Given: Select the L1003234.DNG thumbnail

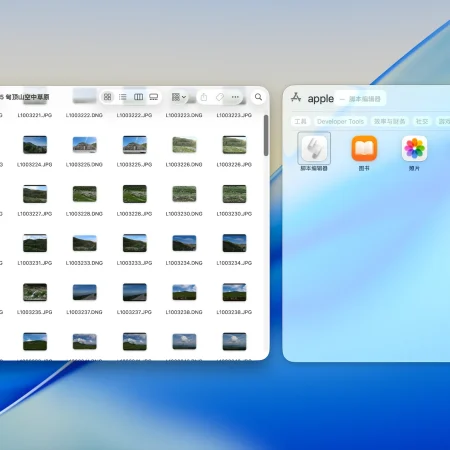Looking at the screenshot, I should [x=184, y=243].
